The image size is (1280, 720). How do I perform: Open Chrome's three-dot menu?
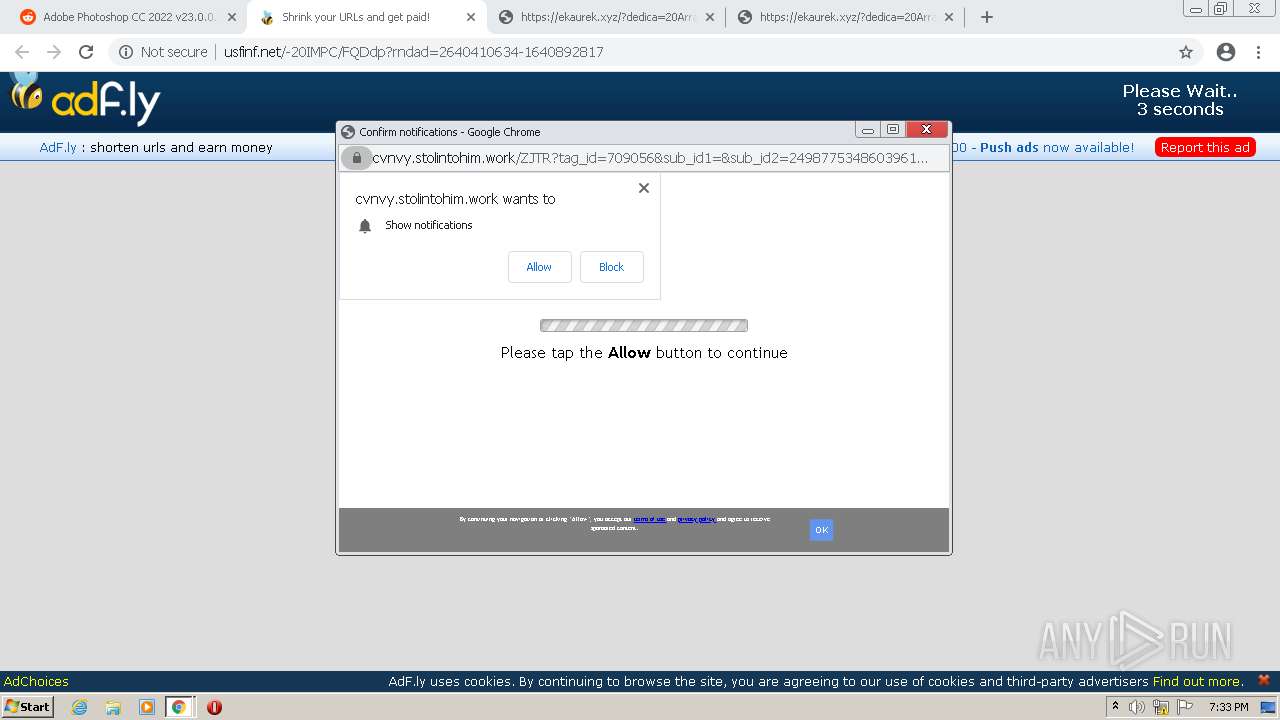tap(1258, 52)
